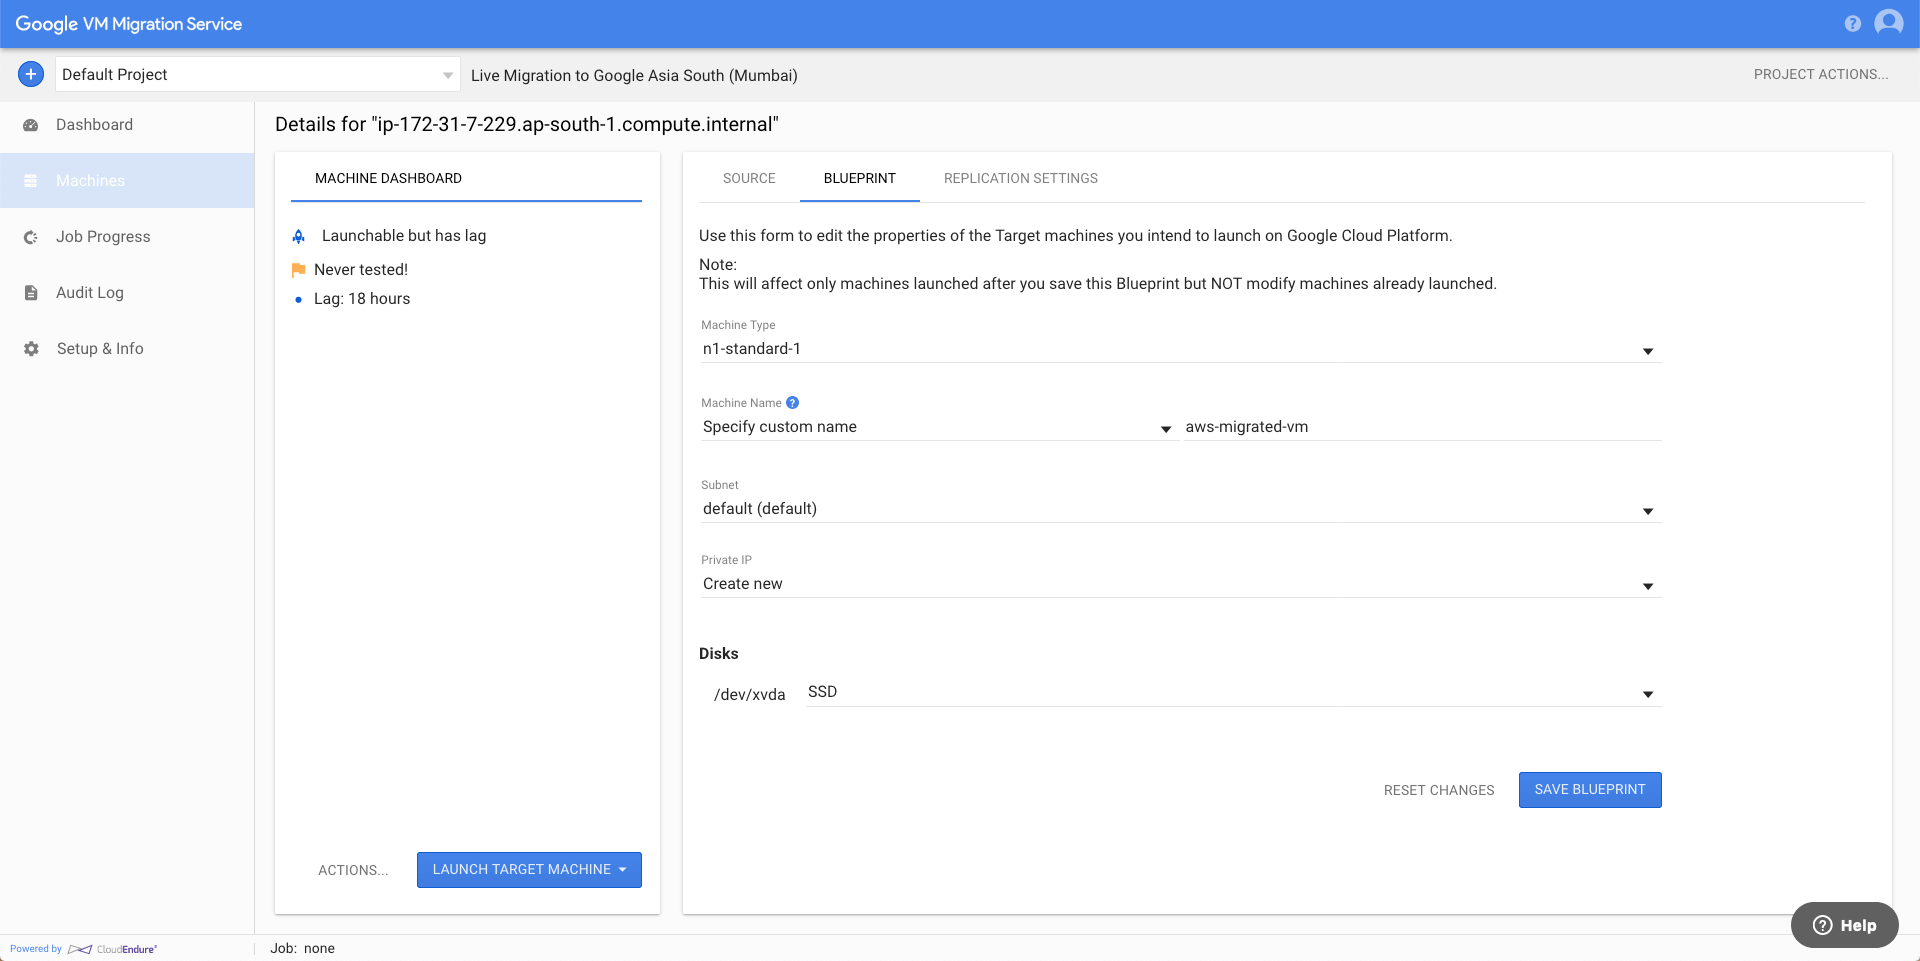
Task: Click the Job Progress spinner icon
Action: (31, 237)
